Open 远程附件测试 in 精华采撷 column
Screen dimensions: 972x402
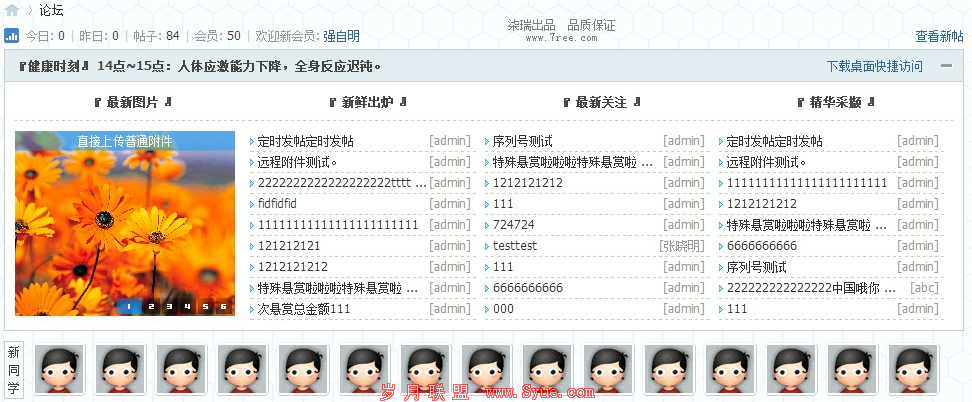click(x=766, y=163)
